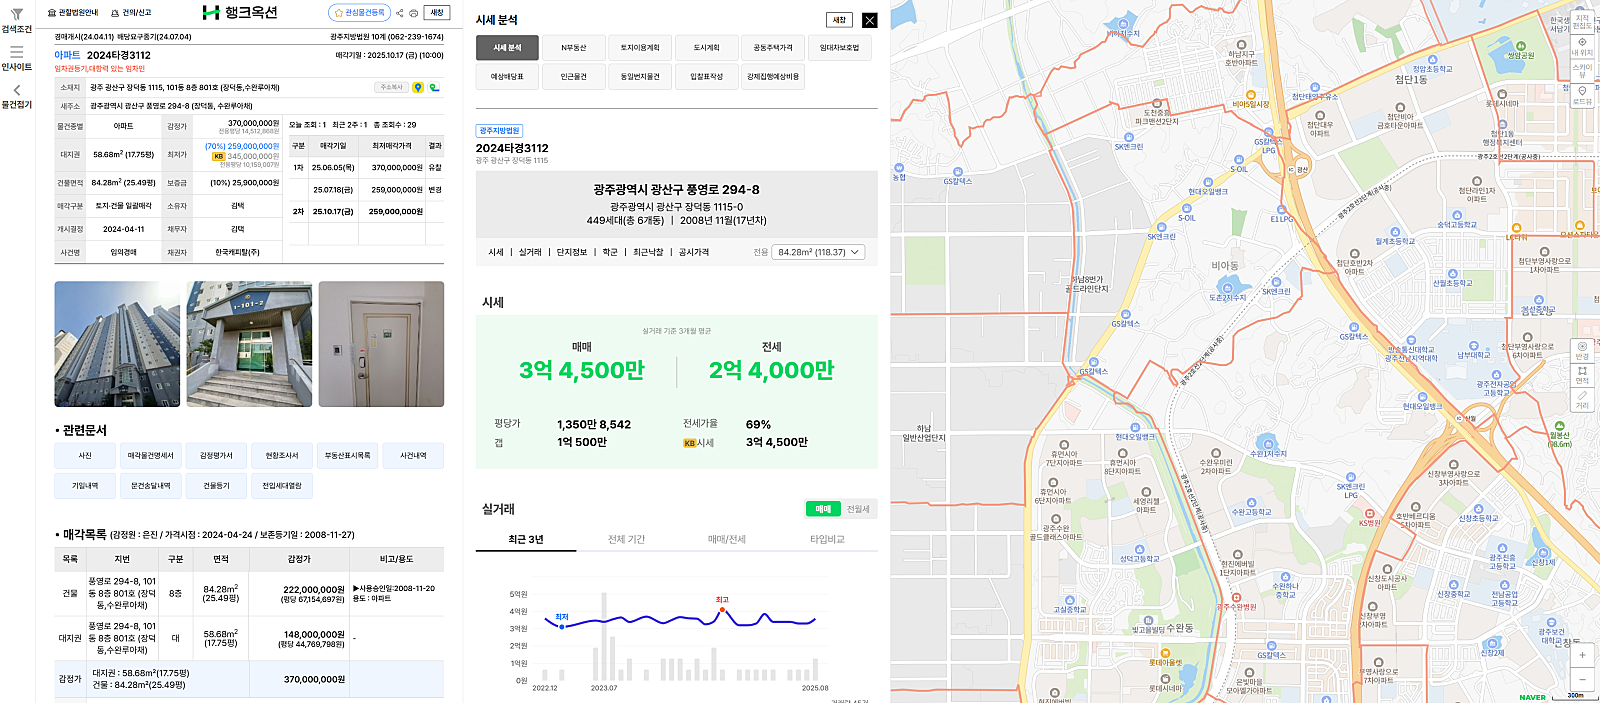Open the 전용 84.28m² area dropdown

(x=818, y=252)
